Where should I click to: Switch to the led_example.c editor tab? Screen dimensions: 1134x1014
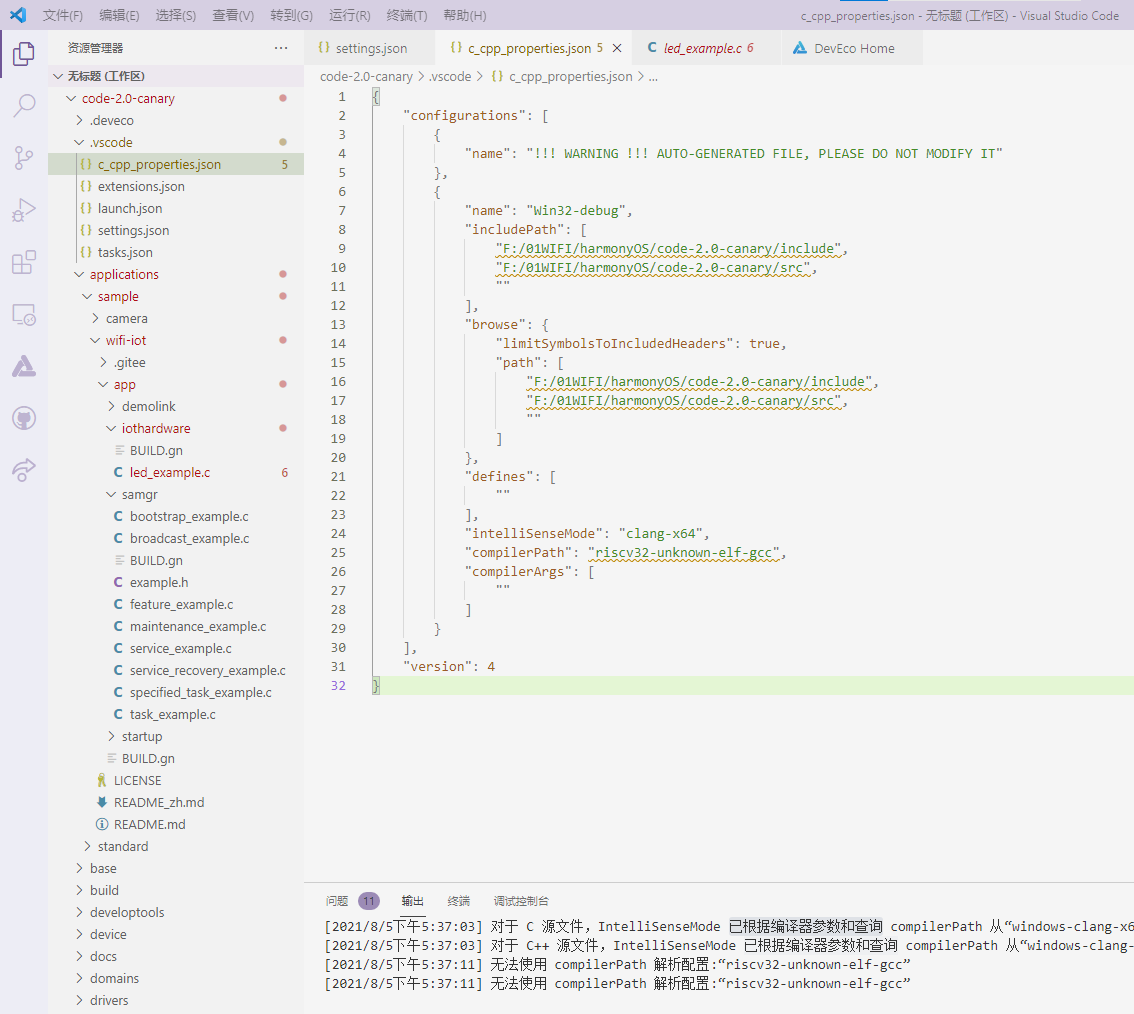(x=706, y=48)
